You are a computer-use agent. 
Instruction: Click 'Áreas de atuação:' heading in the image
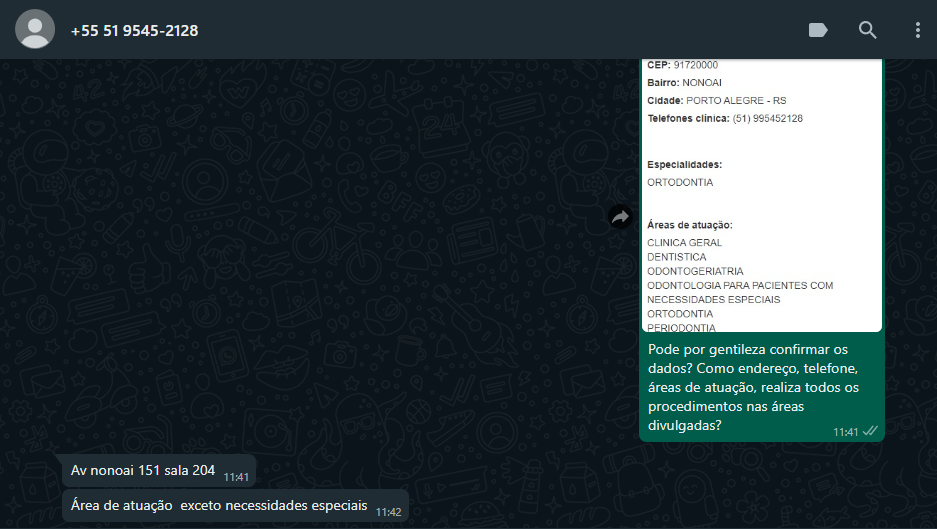pos(690,225)
